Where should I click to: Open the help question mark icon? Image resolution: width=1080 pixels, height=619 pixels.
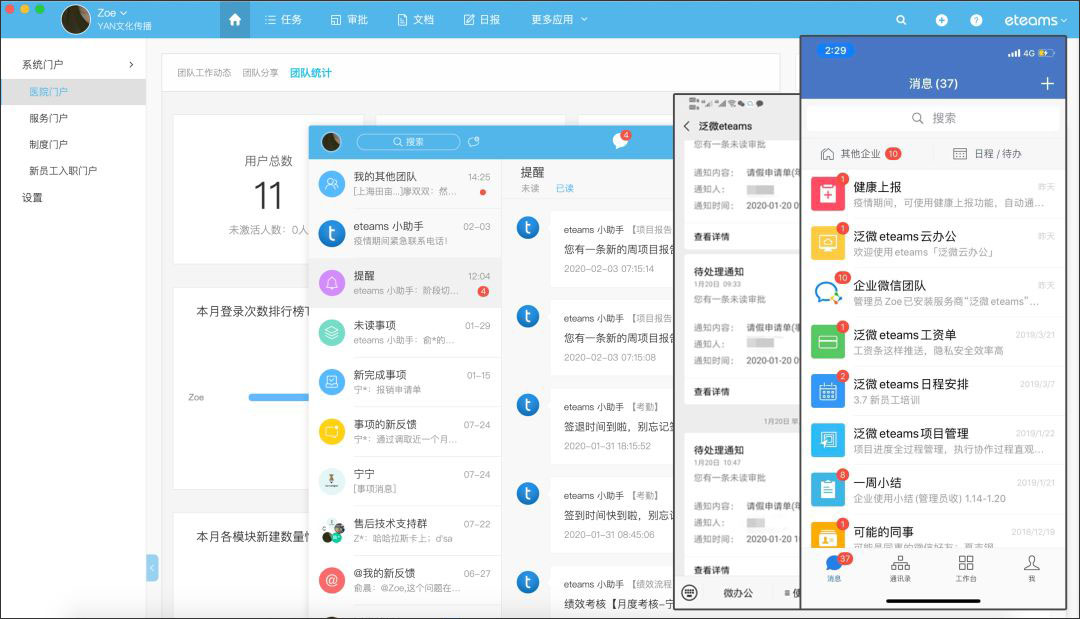click(x=976, y=20)
